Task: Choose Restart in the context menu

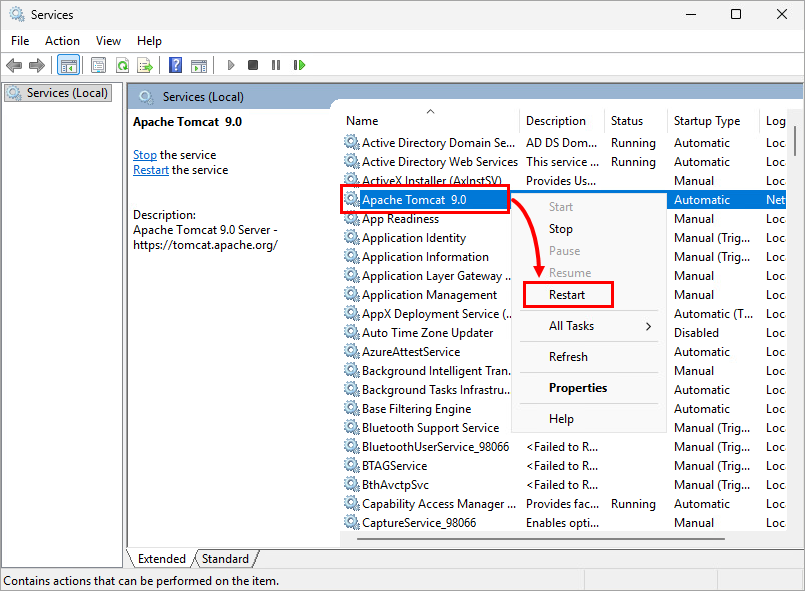Action: click(x=567, y=295)
